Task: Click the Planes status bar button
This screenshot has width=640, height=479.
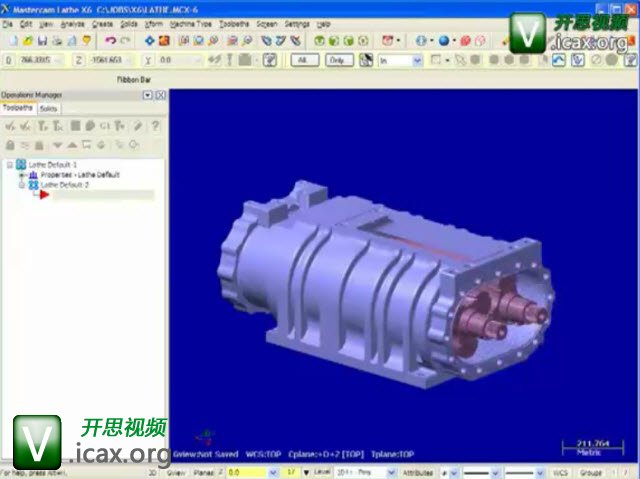Action: click(204, 472)
